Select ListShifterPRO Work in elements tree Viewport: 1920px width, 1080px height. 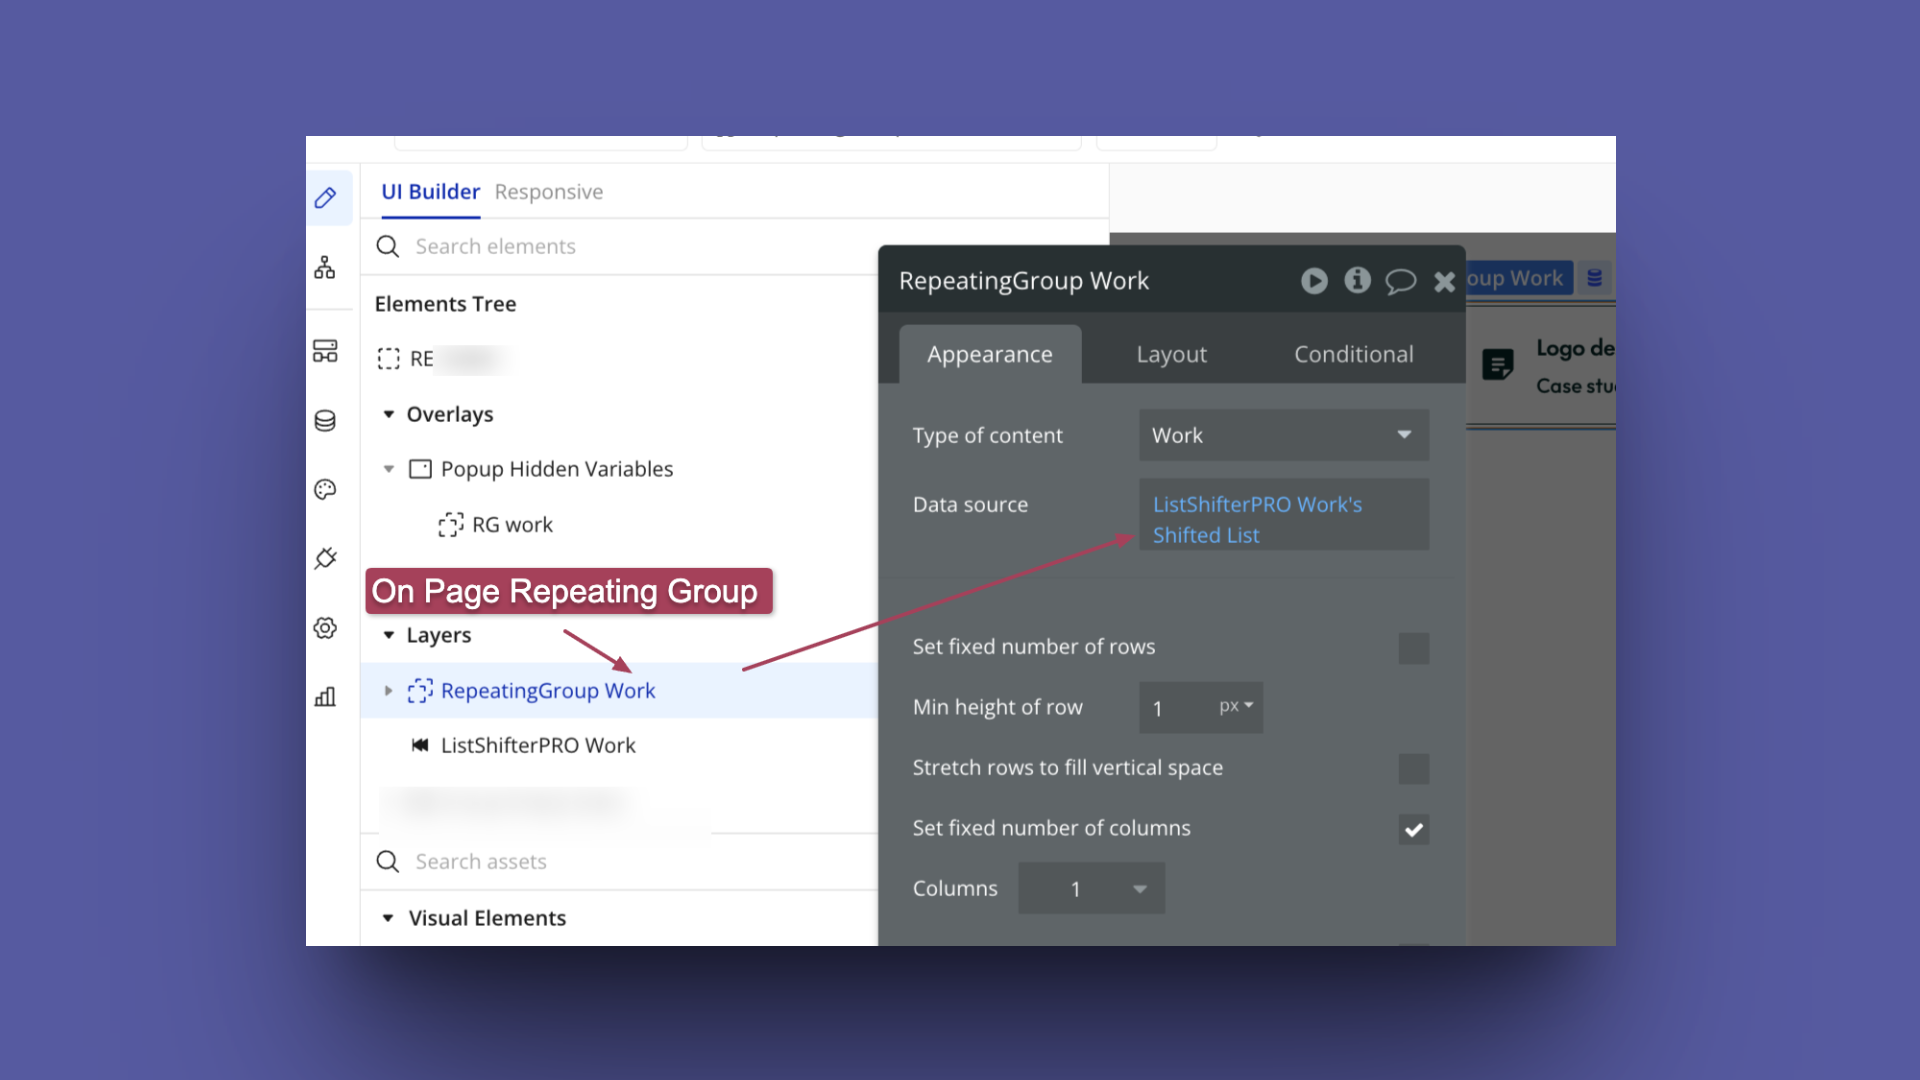click(538, 745)
